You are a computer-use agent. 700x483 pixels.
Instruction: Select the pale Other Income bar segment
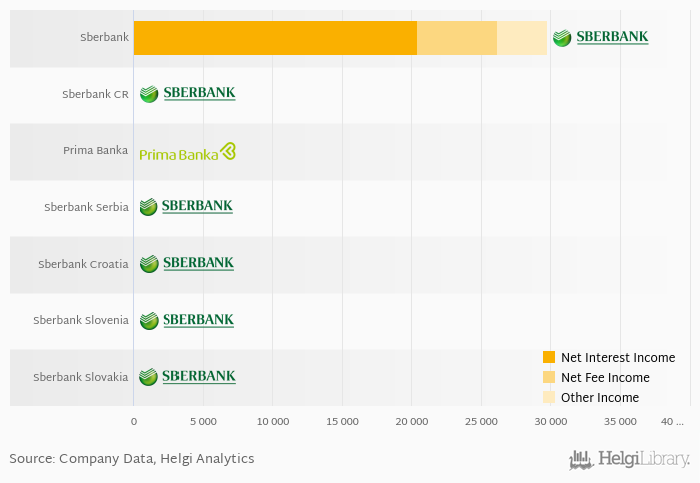522,38
